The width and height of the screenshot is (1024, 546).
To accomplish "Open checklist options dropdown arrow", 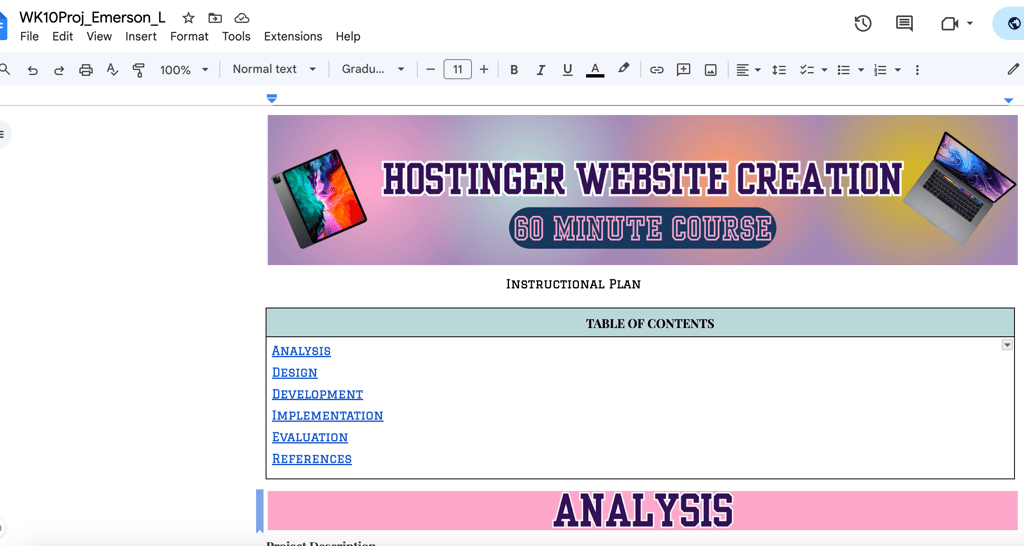I will tap(824, 70).
